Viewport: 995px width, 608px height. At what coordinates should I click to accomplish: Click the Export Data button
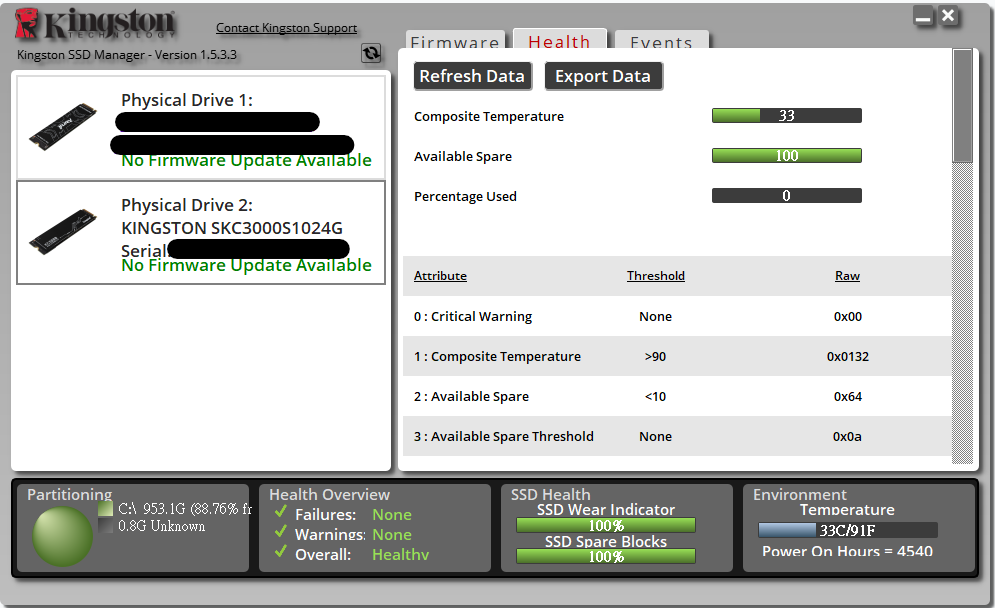(603, 76)
